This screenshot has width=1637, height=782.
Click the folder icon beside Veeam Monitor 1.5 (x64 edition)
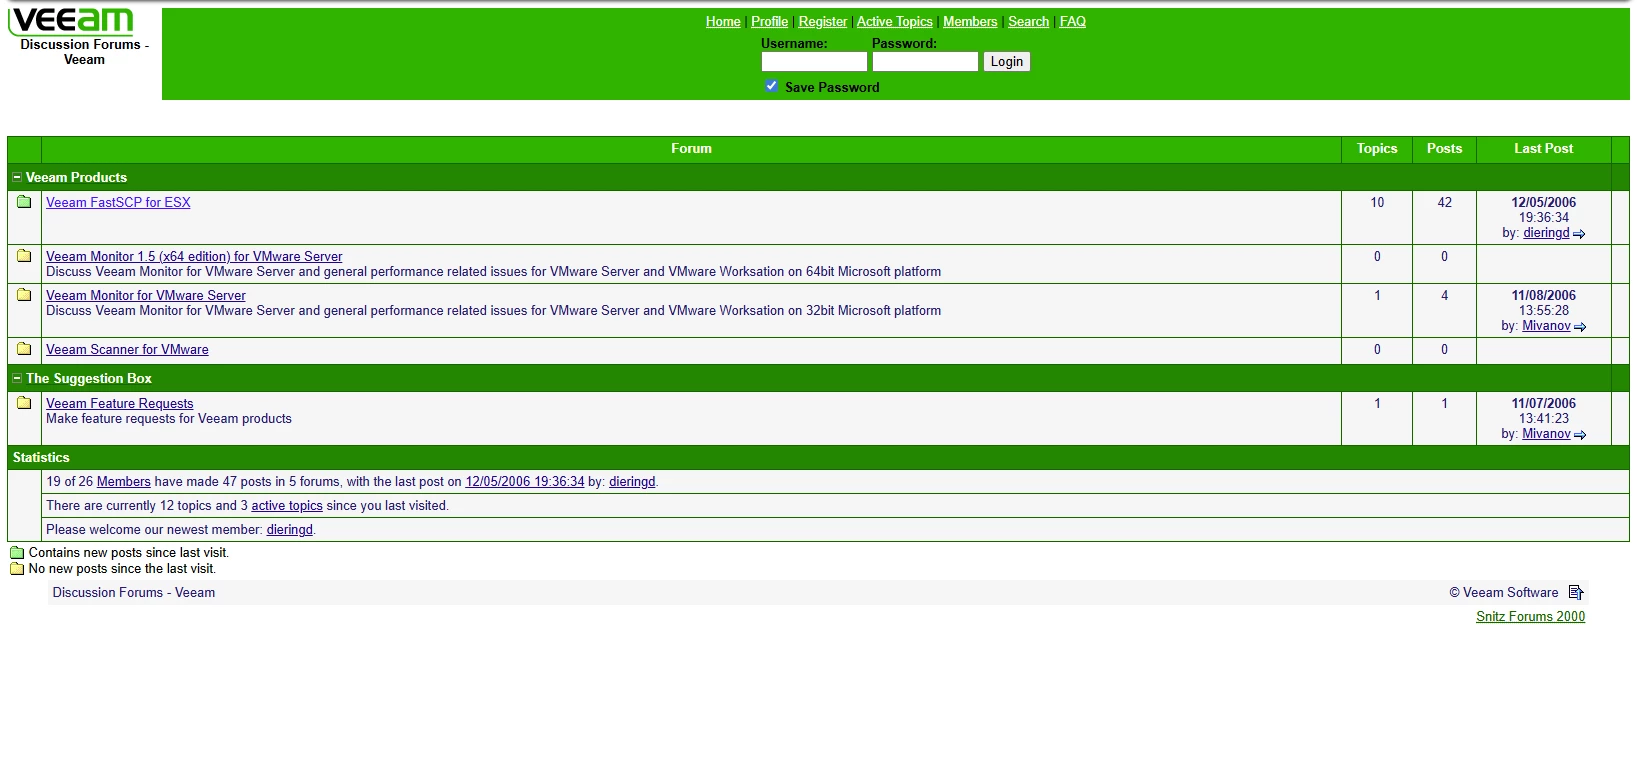(x=24, y=256)
